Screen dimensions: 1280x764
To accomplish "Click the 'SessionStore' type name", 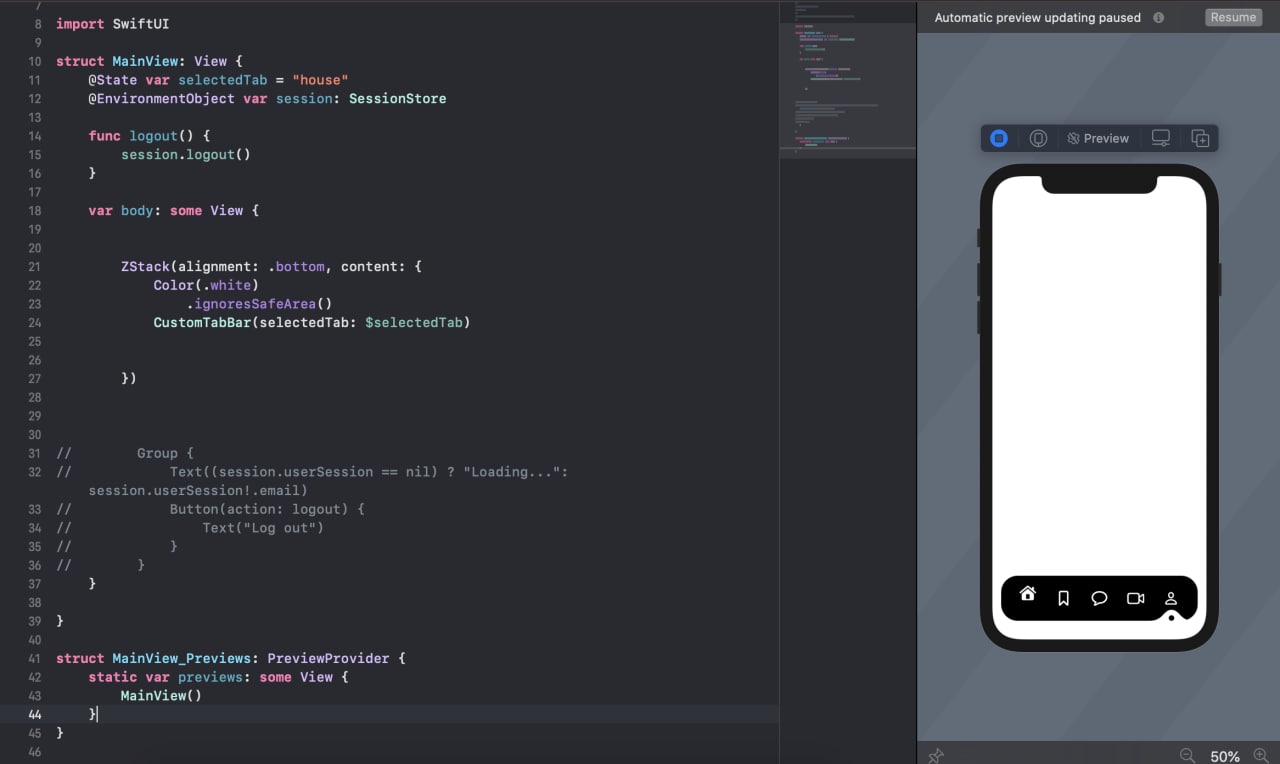I will tap(398, 99).
